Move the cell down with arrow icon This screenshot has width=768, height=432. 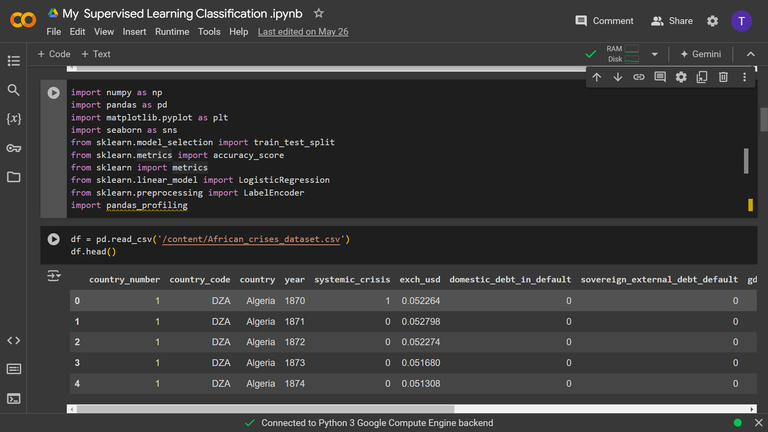[x=617, y=77]
